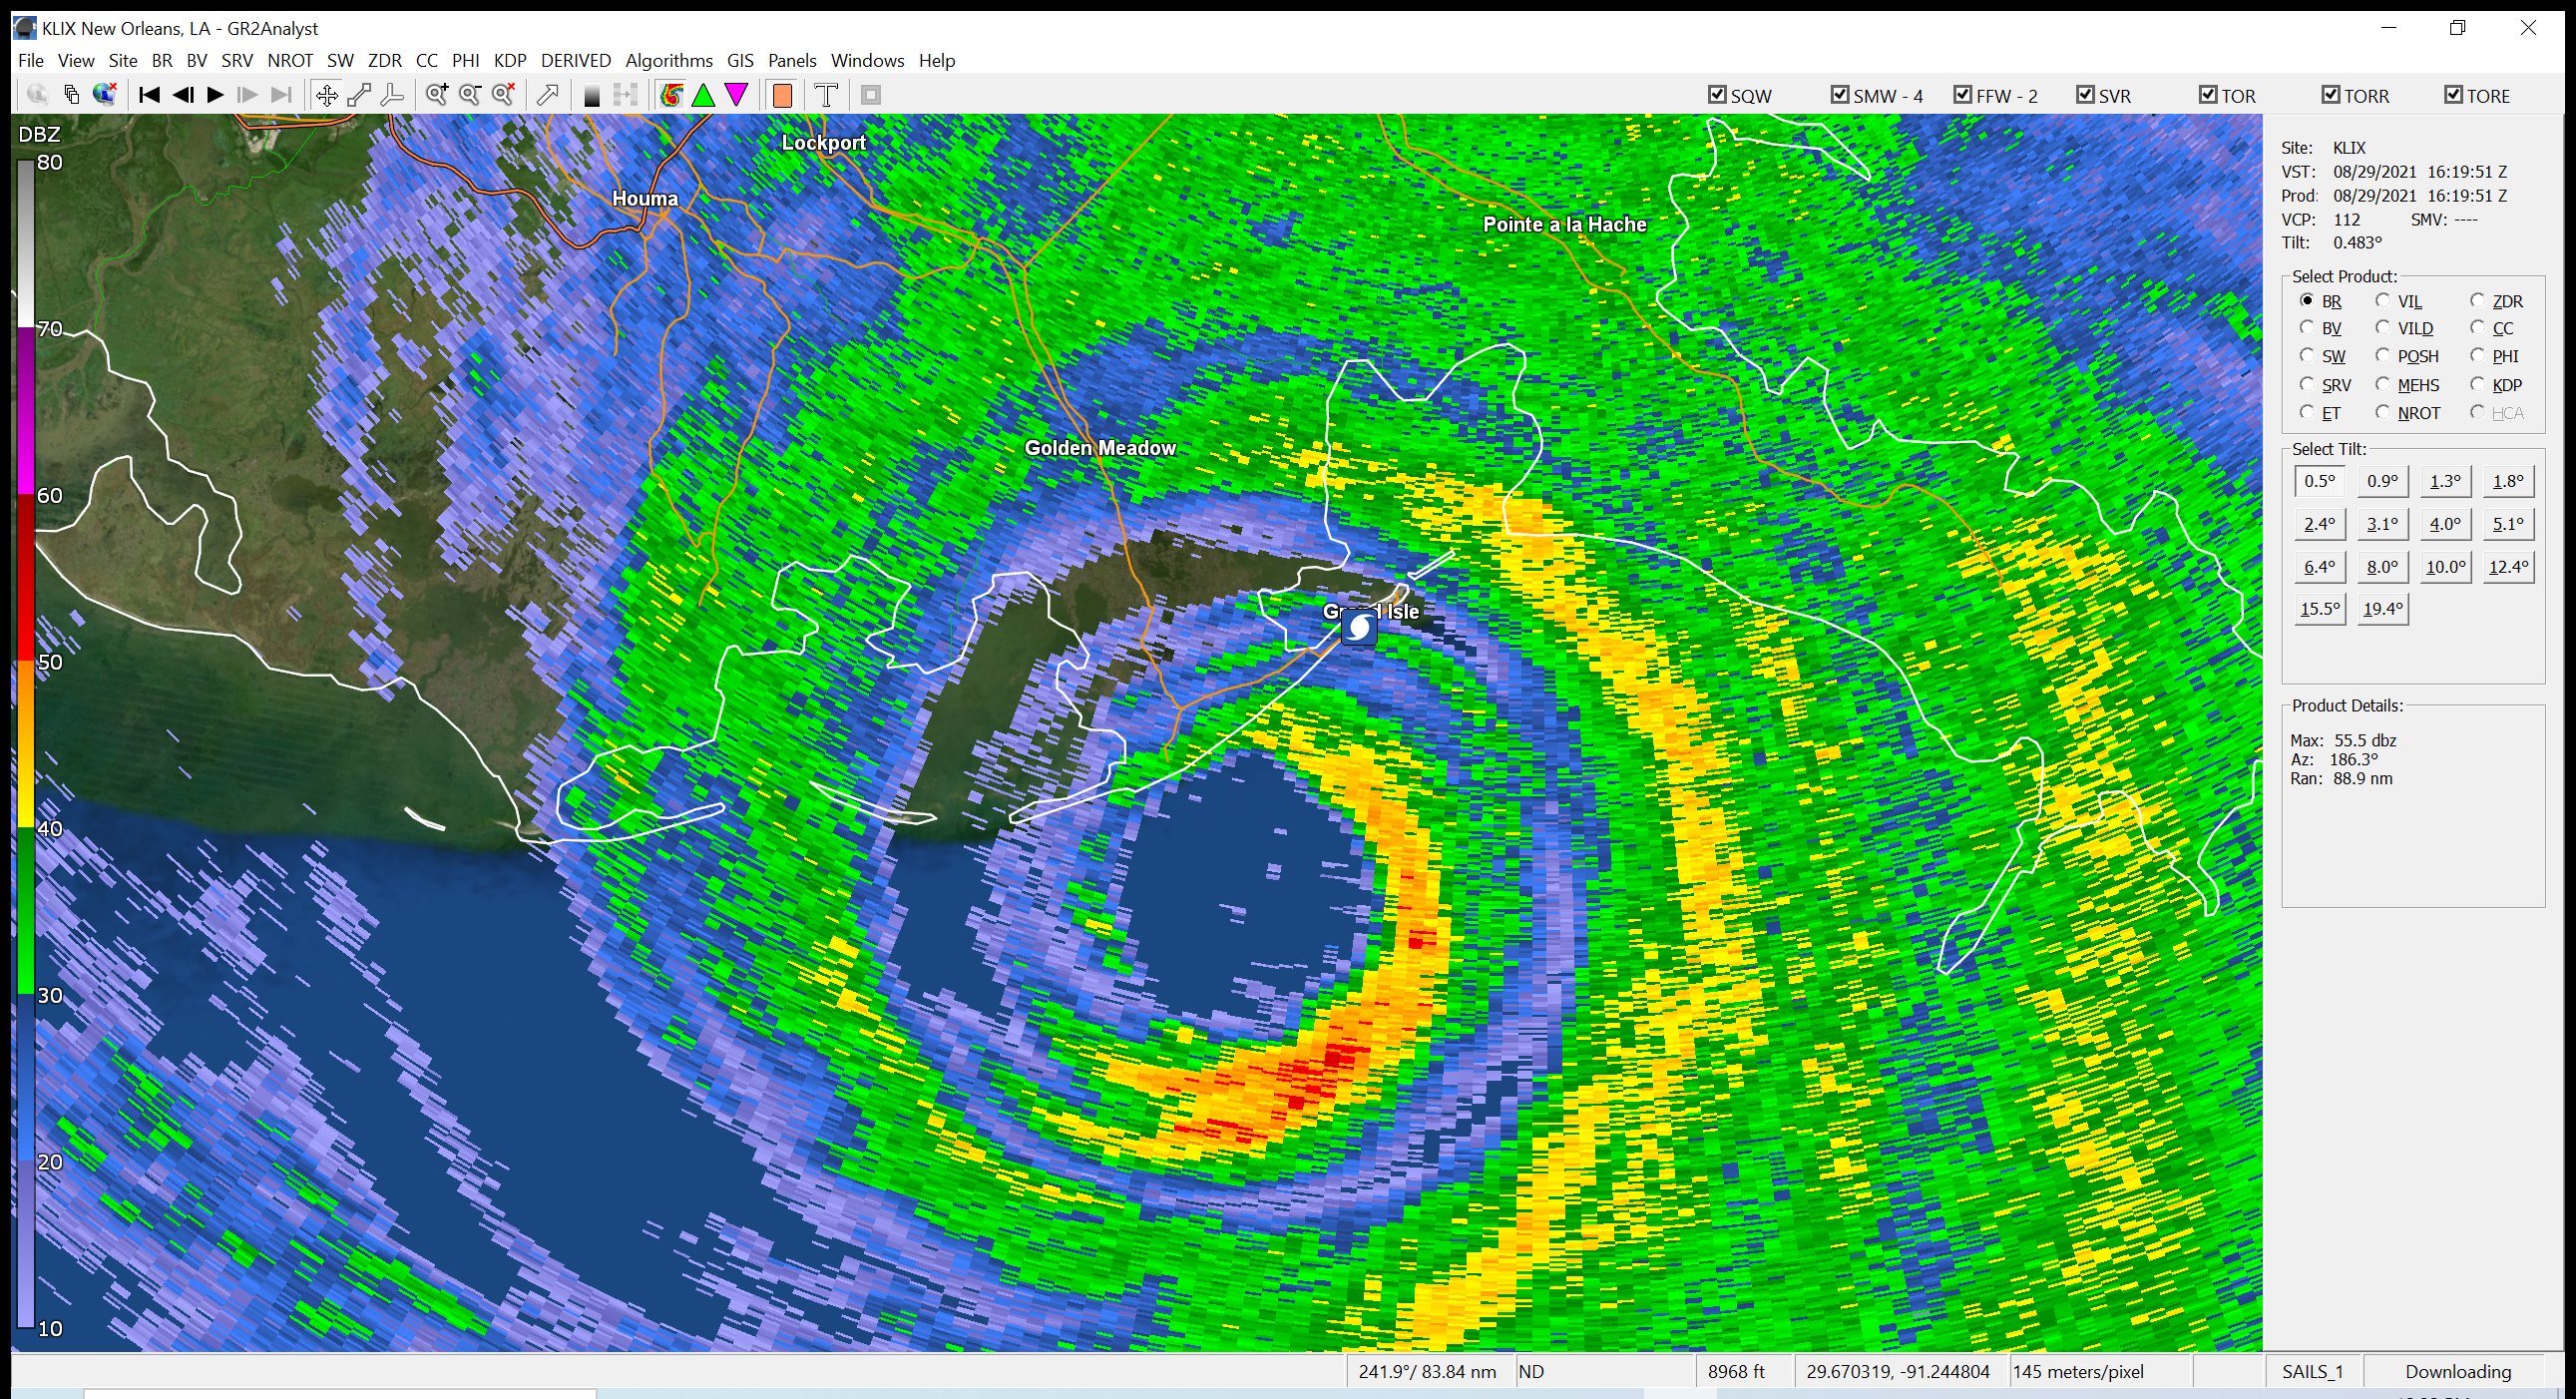Select the 4.0° tilt button
This screenshot has height=1399, width=2576.
click(x=2445, y=524)
